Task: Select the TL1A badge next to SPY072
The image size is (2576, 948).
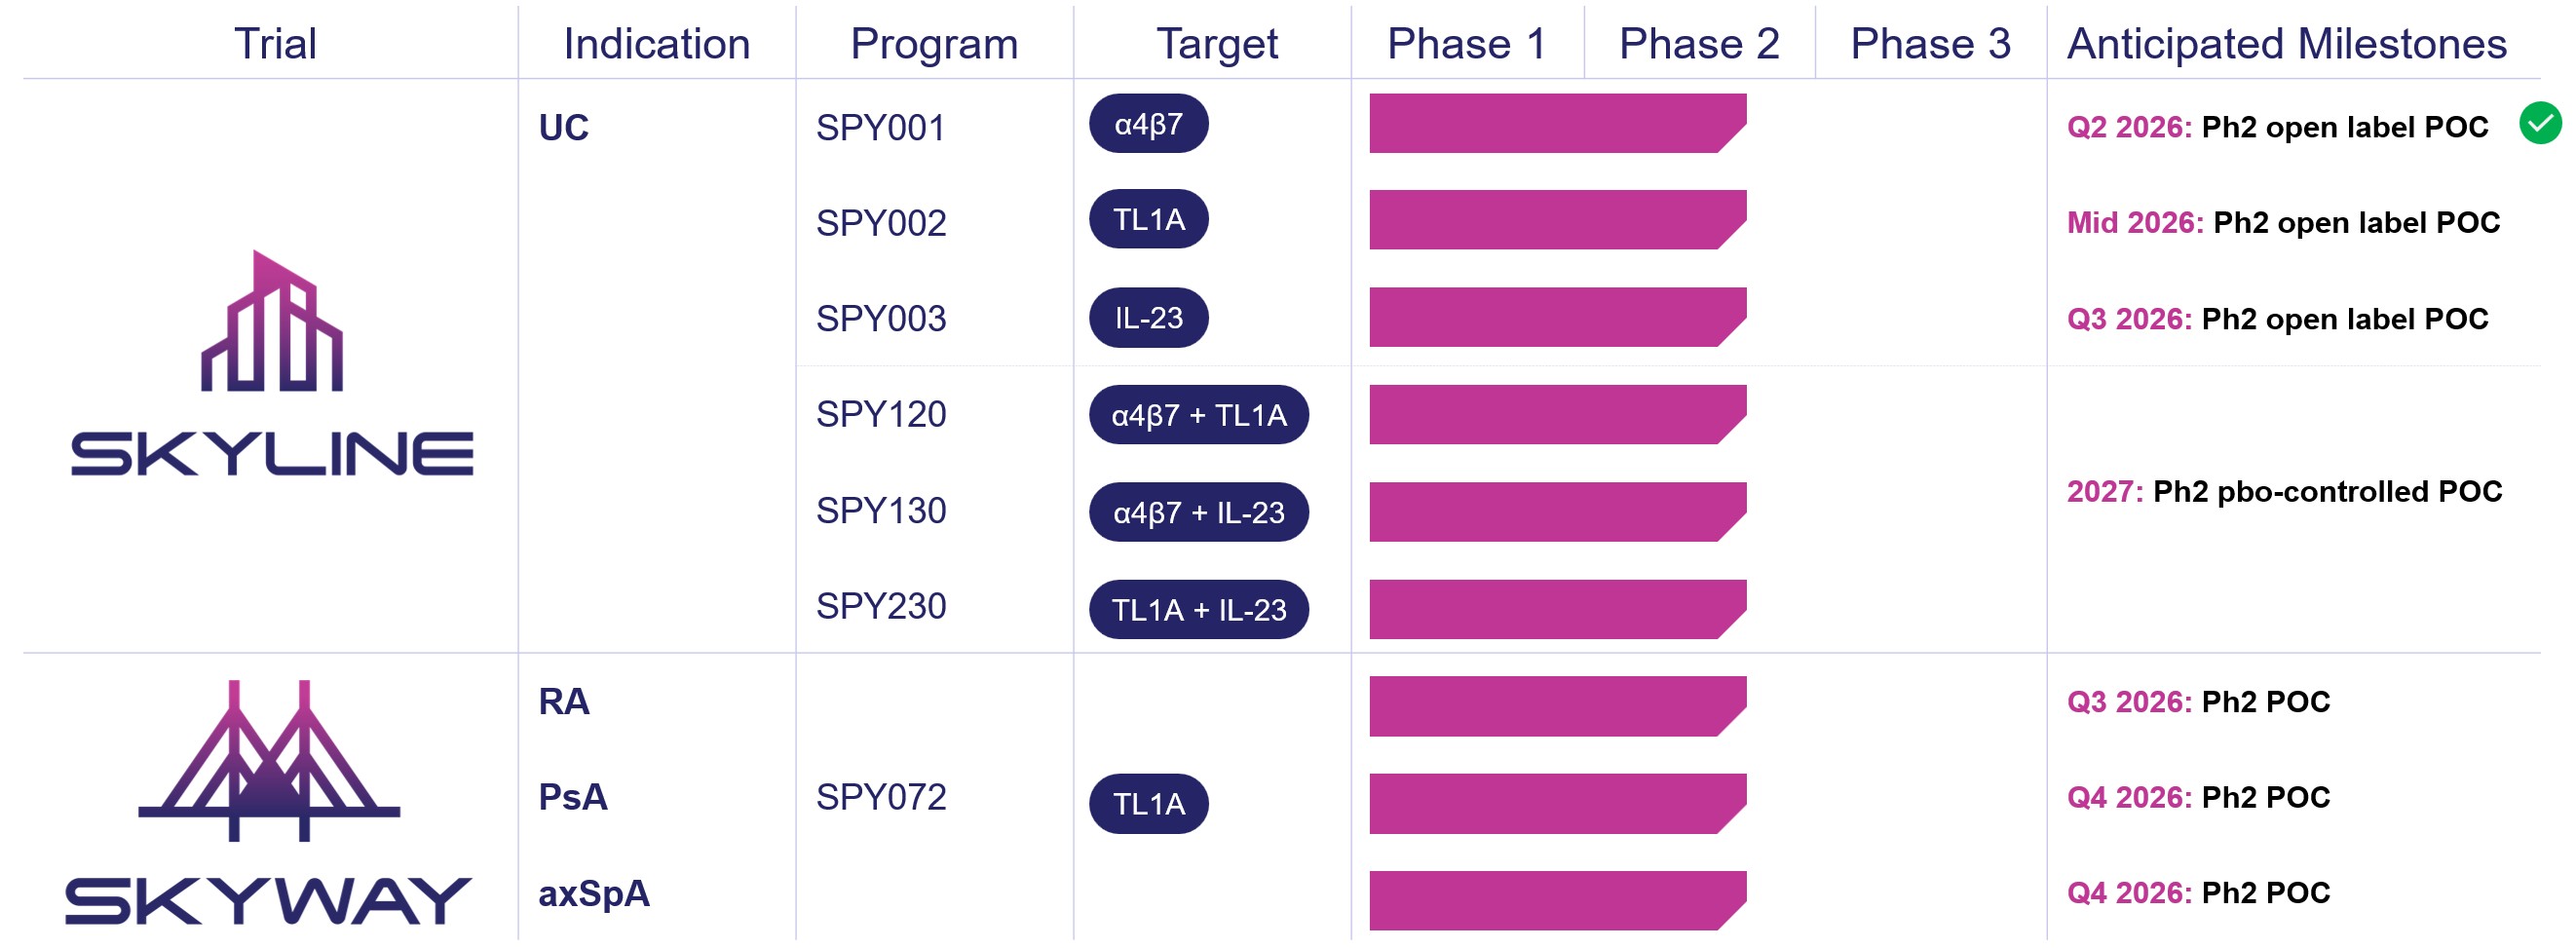Action: pos(1148,804)
